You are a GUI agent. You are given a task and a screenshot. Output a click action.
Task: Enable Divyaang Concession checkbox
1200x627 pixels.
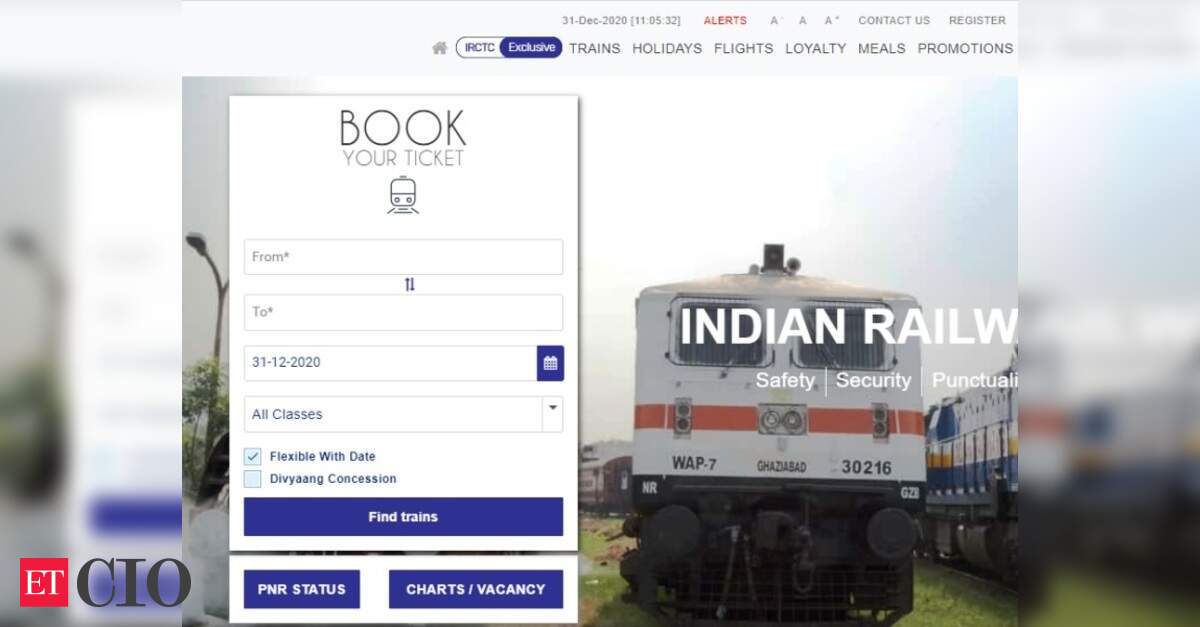[252, 479]
